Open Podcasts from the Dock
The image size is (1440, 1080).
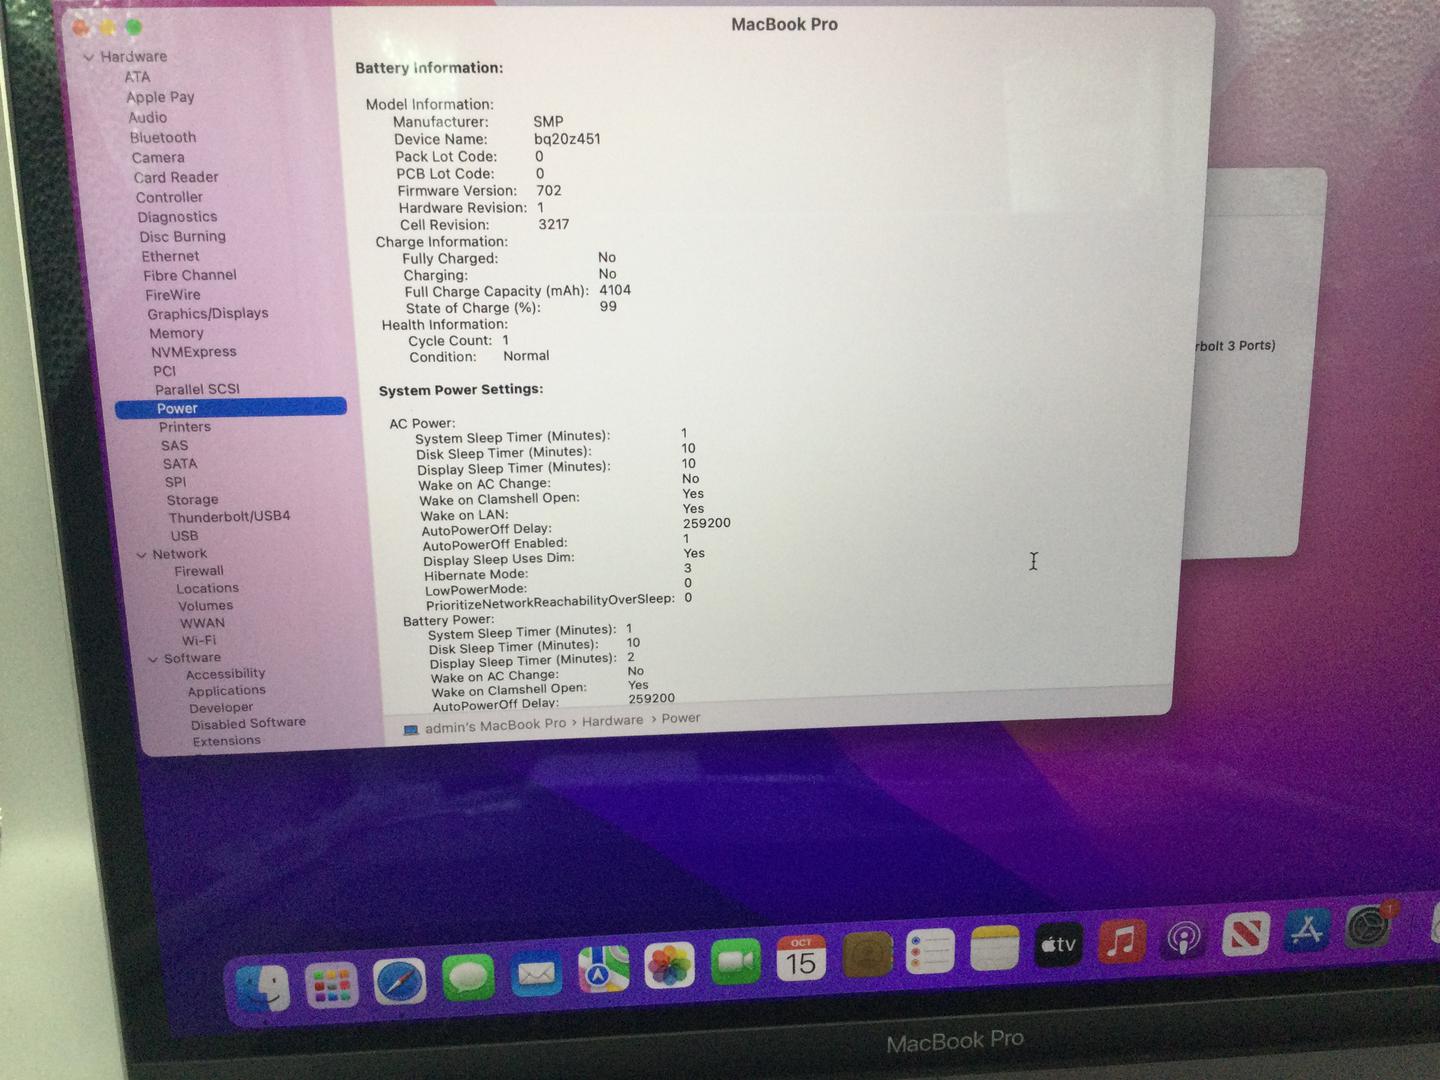[x=1183, y=938]
